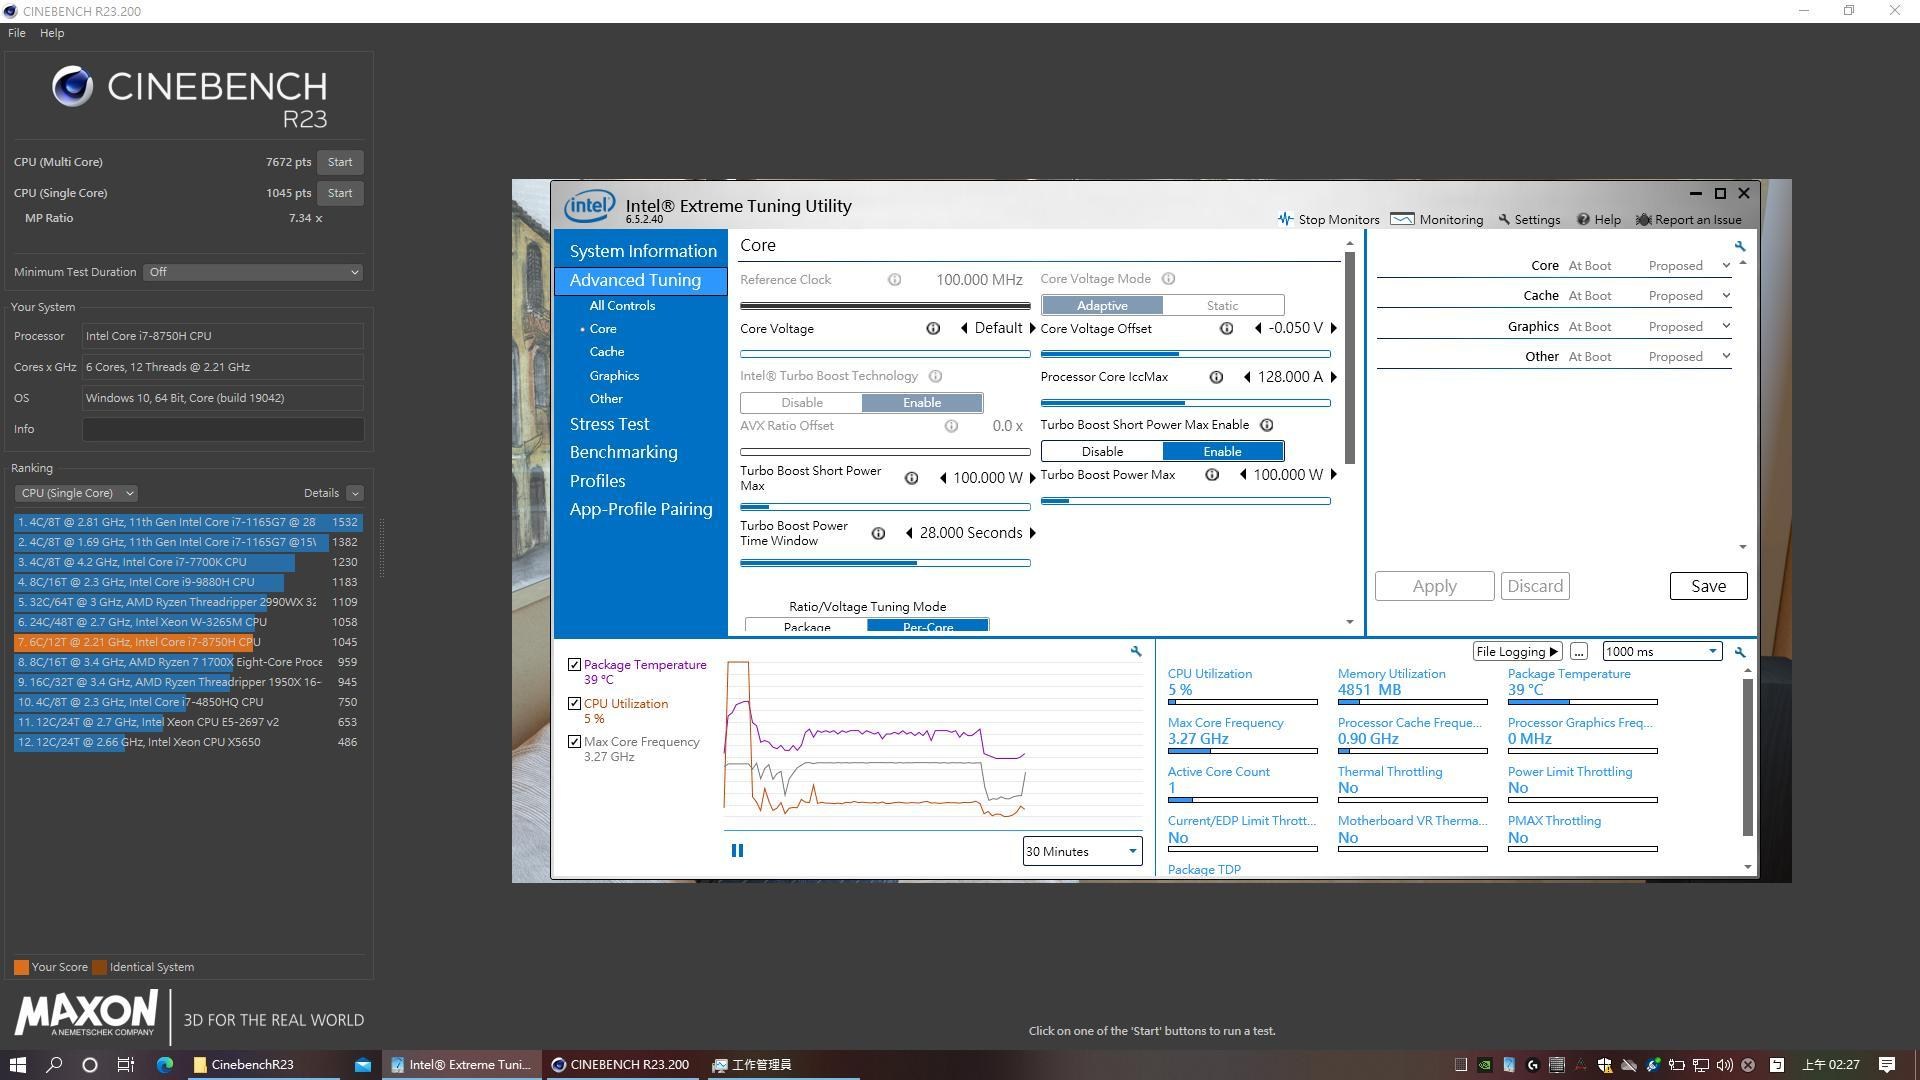Open the Help menu in Cinebench
The height and width of the screenshot is (1080, 1920).
tap(52, 33)
